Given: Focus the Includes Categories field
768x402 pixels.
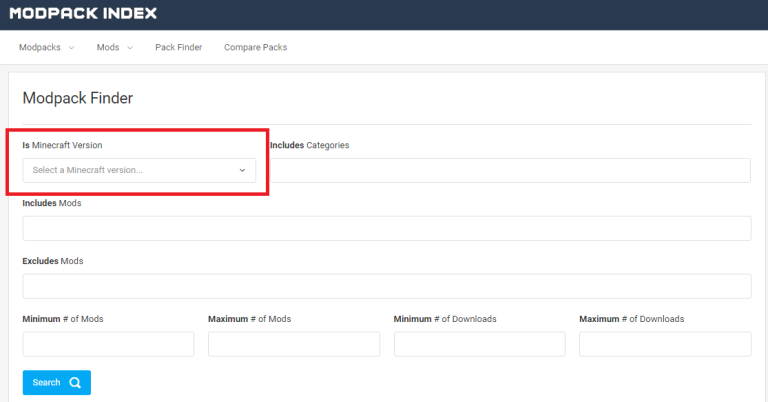Looking at the screenshot, I should 510,170.
